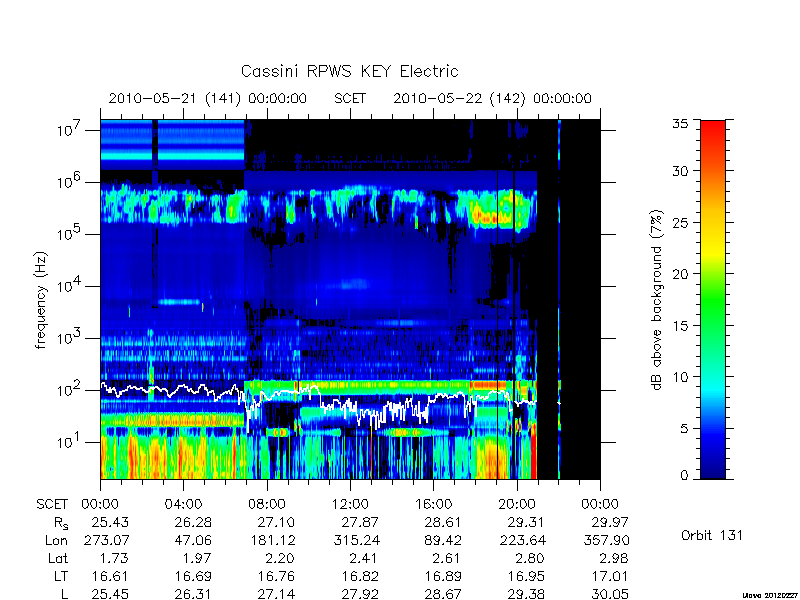Click the green middle of the color scale
This screenshot has height=600, width=800.
click(713, 300)
